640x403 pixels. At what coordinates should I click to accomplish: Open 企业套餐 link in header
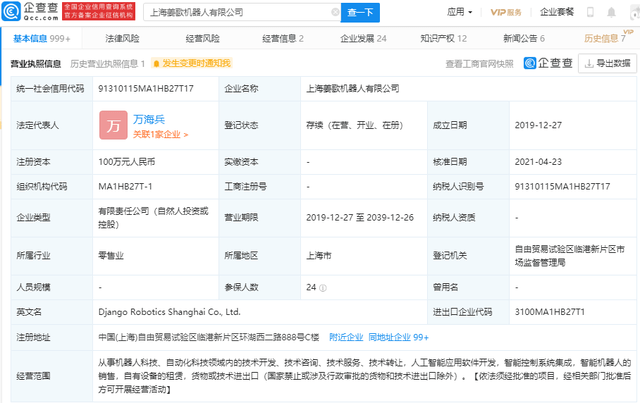pos(557,12)
